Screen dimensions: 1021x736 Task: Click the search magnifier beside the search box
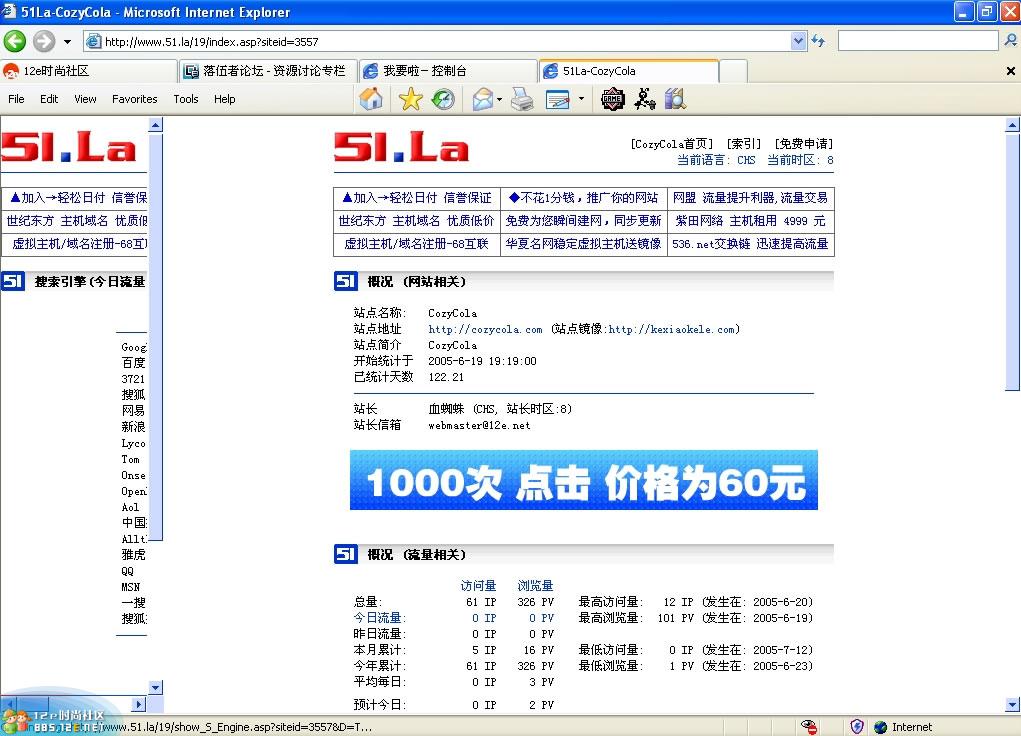(1010, 41)
